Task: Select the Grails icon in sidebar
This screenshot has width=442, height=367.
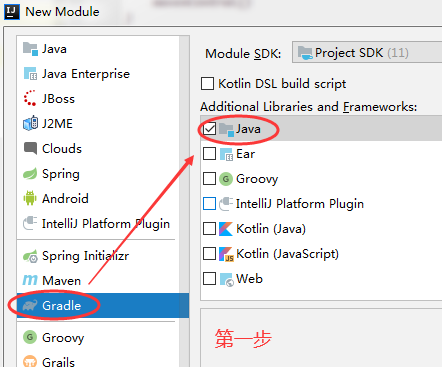Action: tap(30, 361)
